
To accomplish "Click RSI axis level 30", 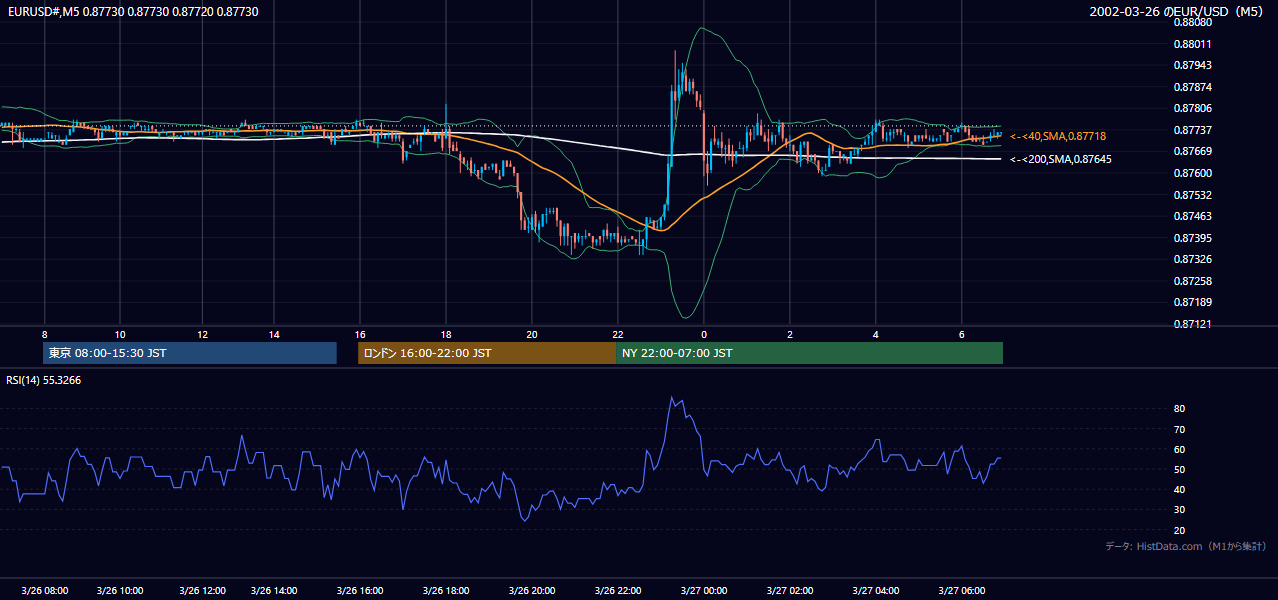I will pos(1180,510).
